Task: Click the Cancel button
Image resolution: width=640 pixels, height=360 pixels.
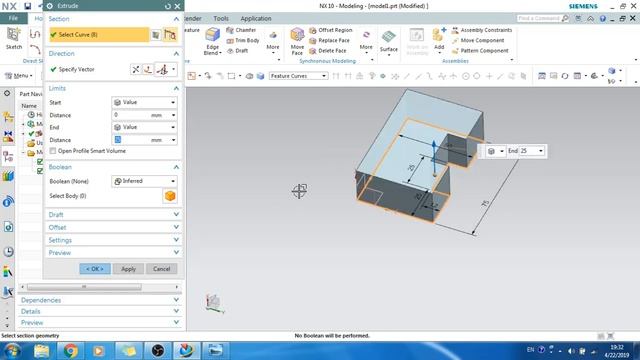Action: [x=162, y=269]
